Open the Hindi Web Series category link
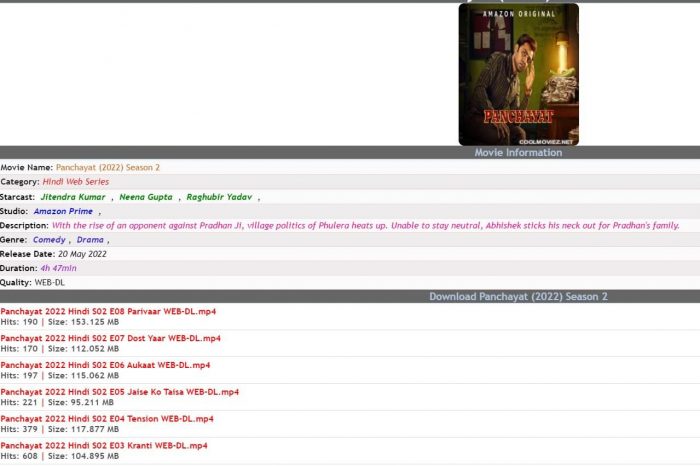Image resolution: width=700 pixels, height=466 pixels. coord(76,182)
